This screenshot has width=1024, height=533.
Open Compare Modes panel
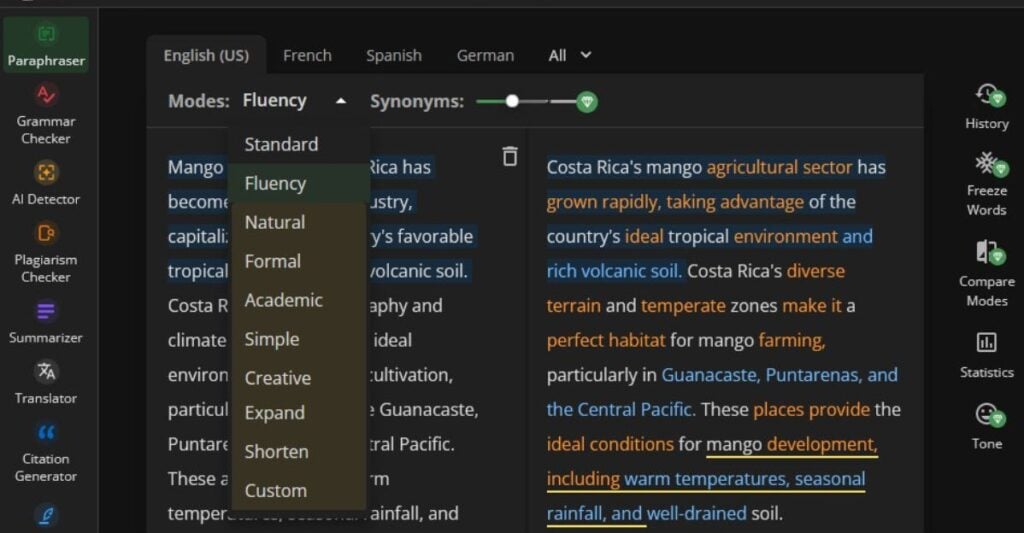point(986,272)
